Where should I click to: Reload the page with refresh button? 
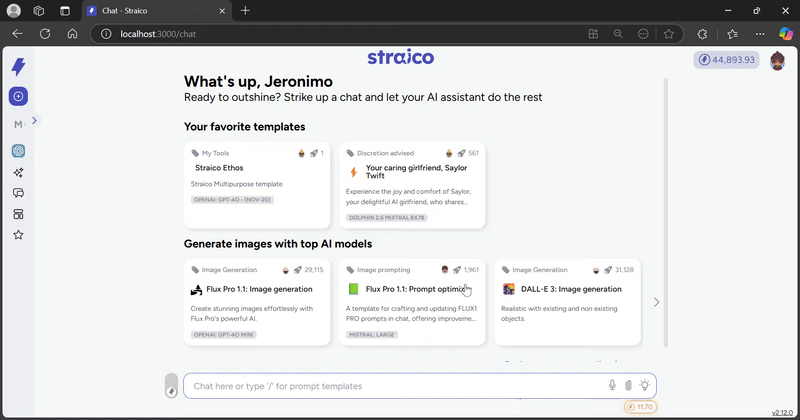pyautogui.click(x=45, y=34)
